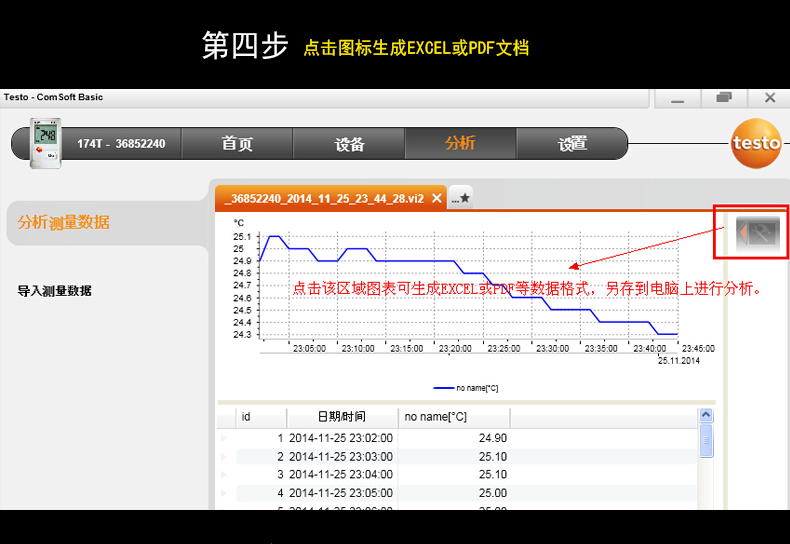
Task: Select the 分析 (Analysis) tab
Action: [x=460, y=144]
